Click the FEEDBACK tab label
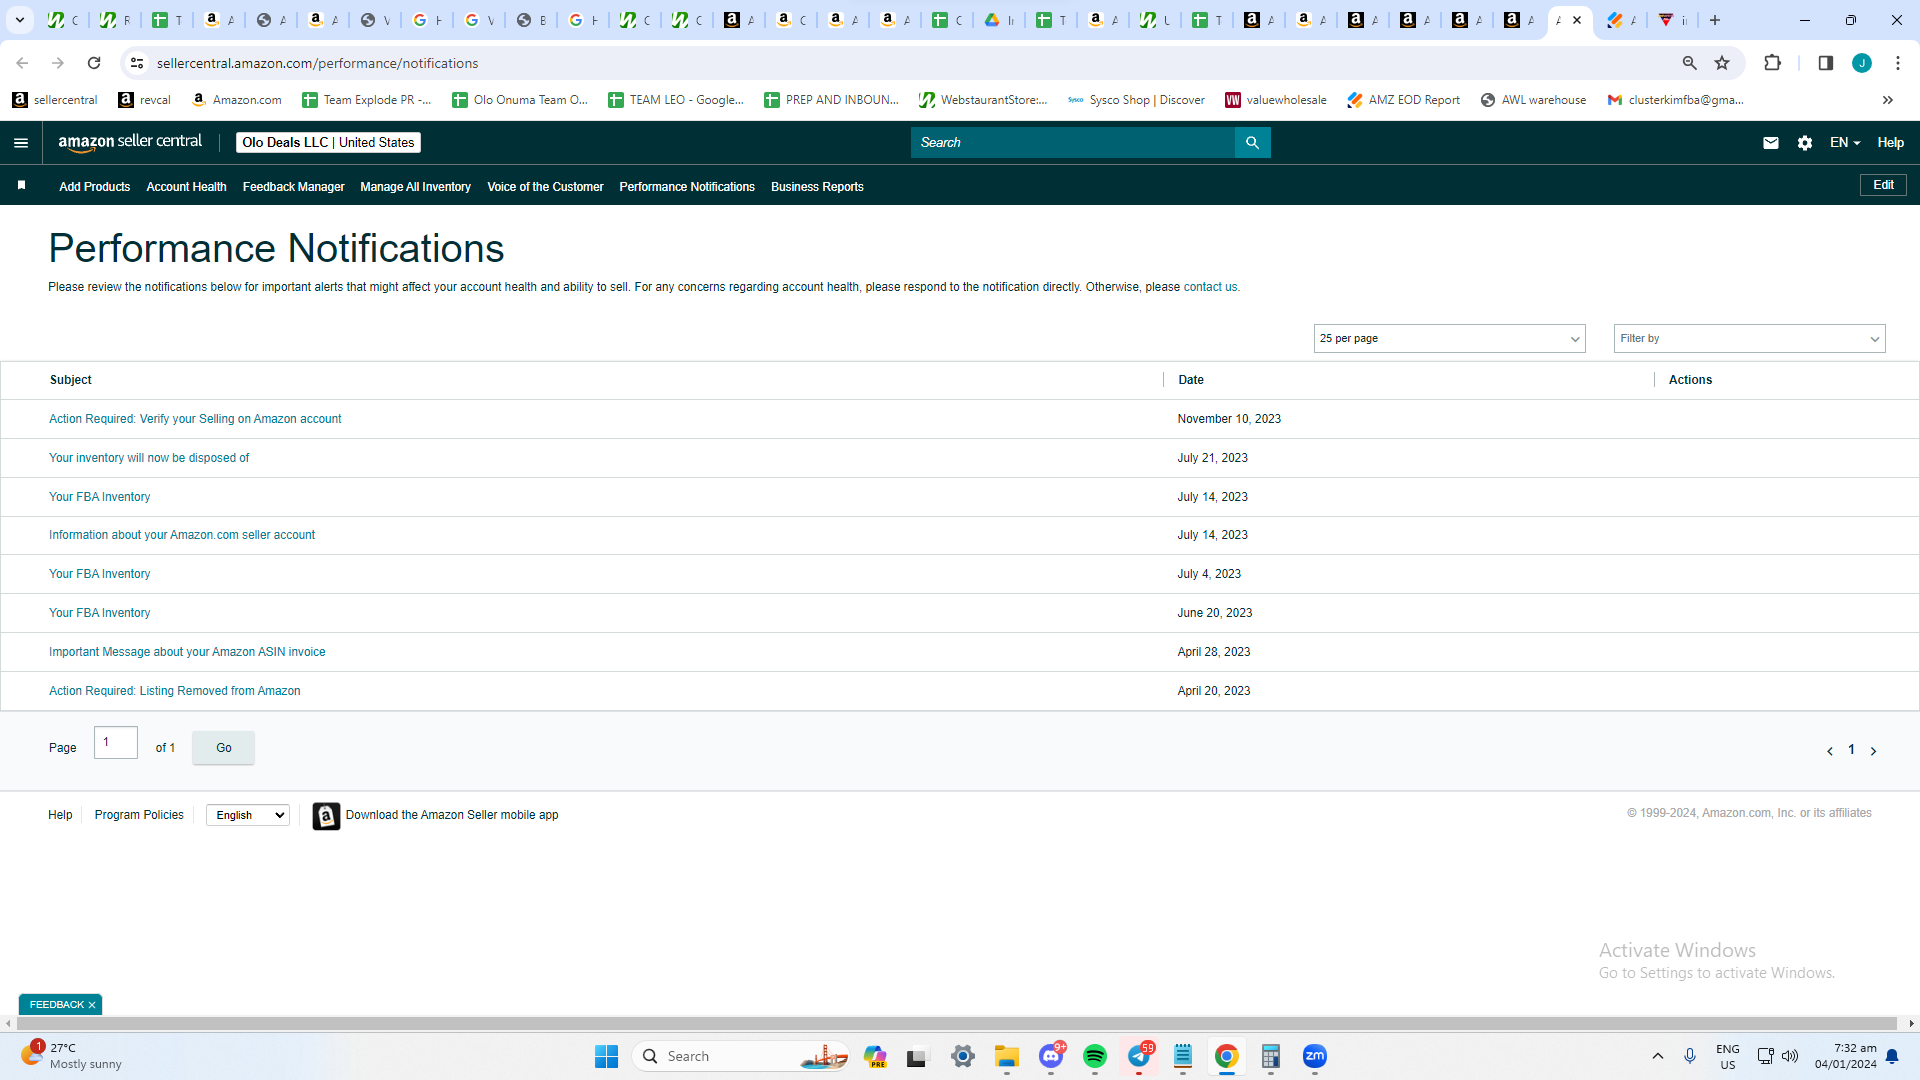 coord(56,1005)
